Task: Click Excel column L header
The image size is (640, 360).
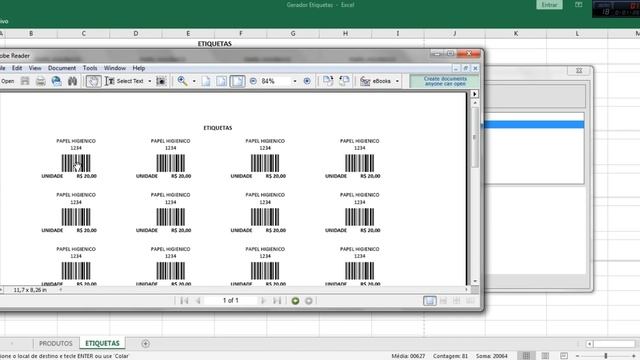Action: click(577, 33)
